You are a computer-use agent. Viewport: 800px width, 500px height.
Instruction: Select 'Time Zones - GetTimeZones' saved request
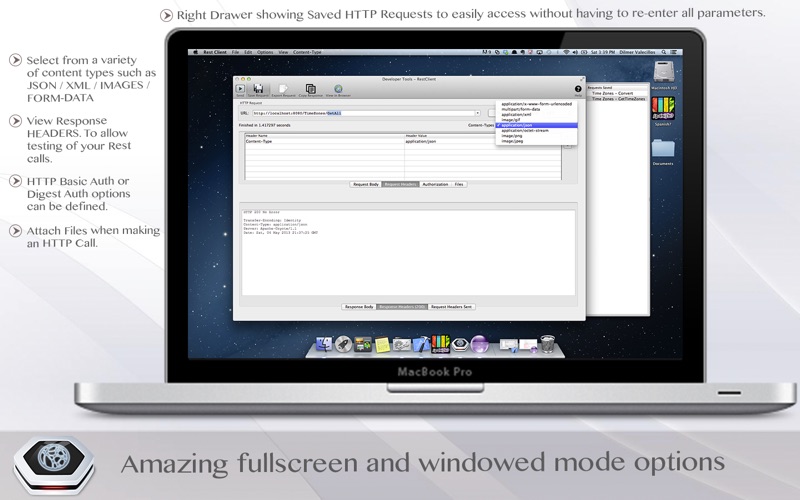click(617, 98)
